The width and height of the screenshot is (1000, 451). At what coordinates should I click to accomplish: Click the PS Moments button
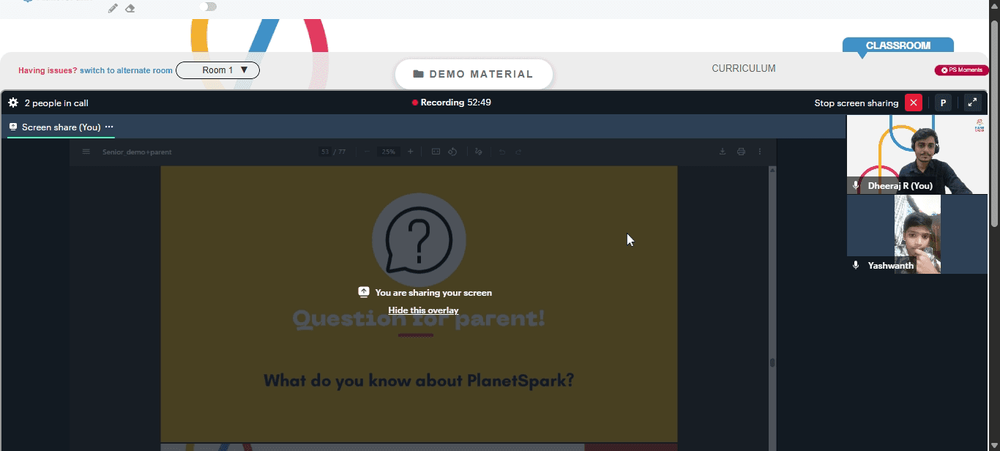[961, 70]
